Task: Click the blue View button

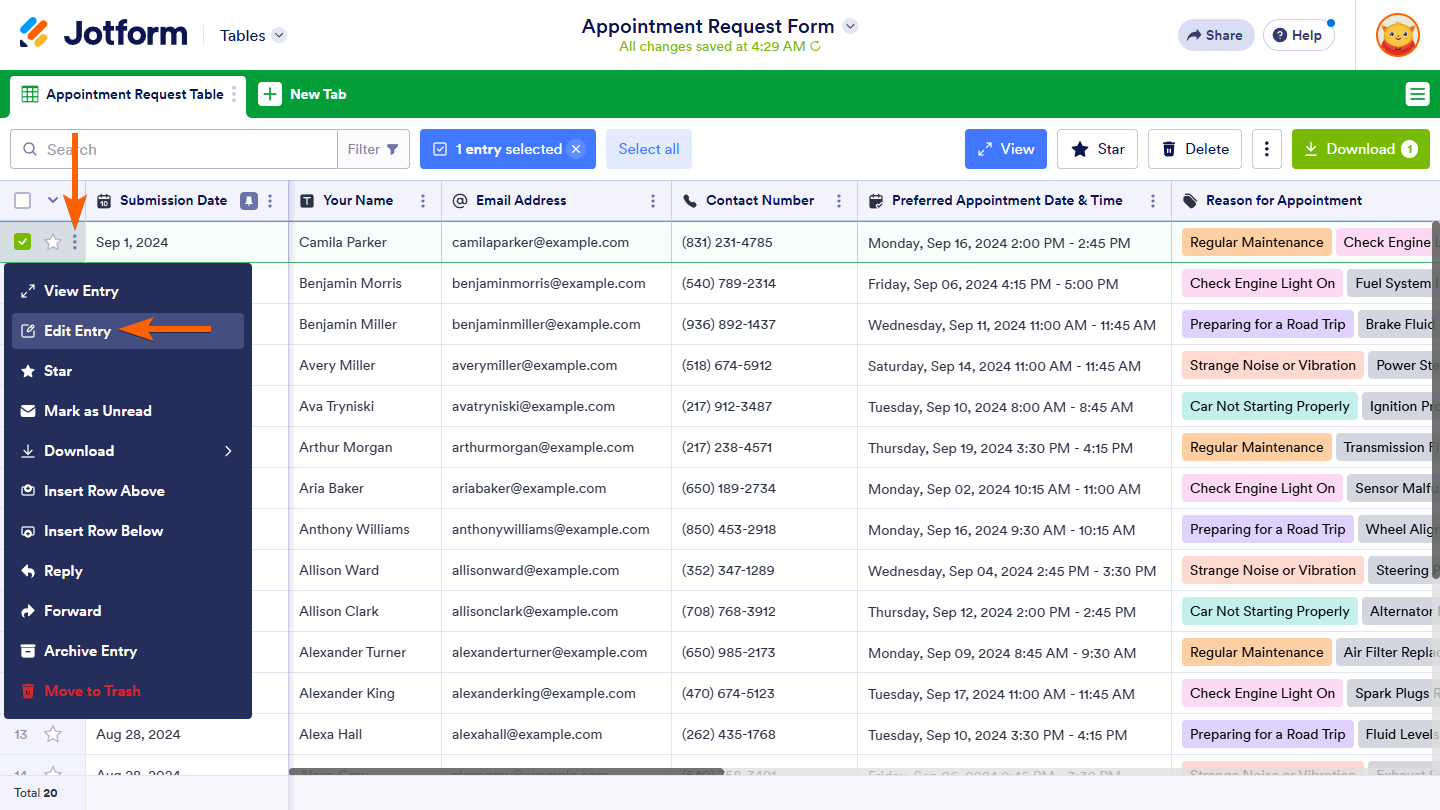Action: [x=1006, y=149]
